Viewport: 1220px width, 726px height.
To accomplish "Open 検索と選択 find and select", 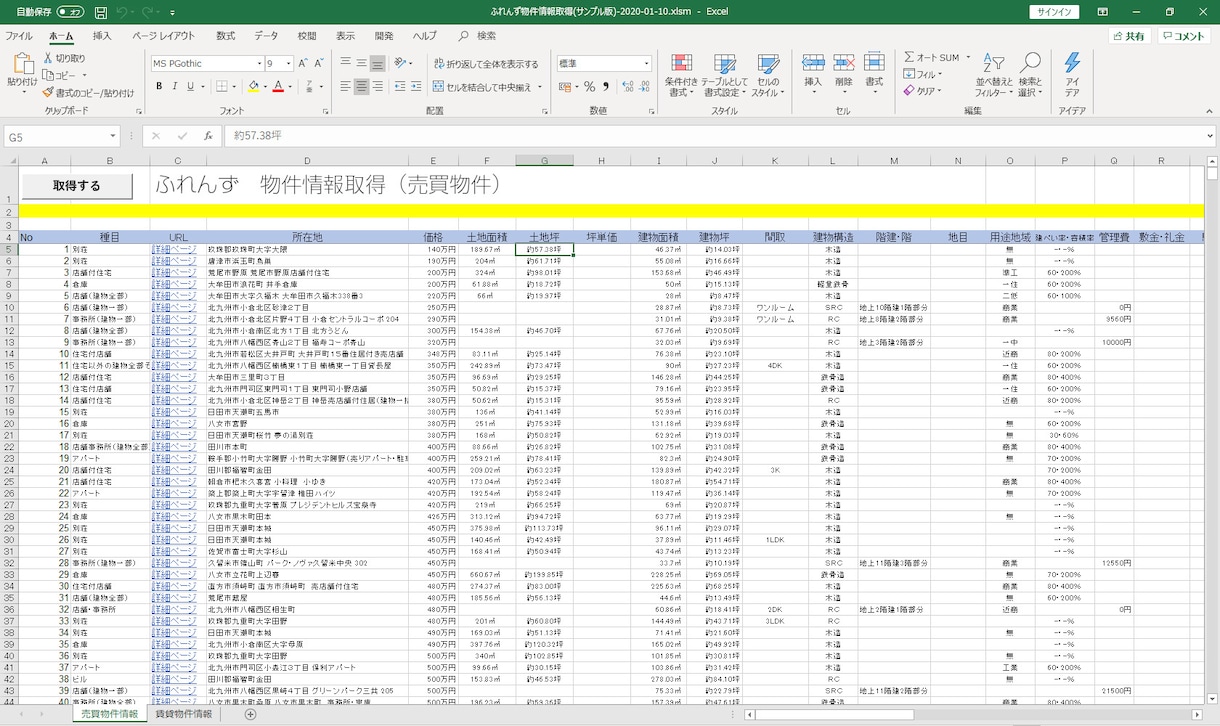I will tap(1029, 75).
